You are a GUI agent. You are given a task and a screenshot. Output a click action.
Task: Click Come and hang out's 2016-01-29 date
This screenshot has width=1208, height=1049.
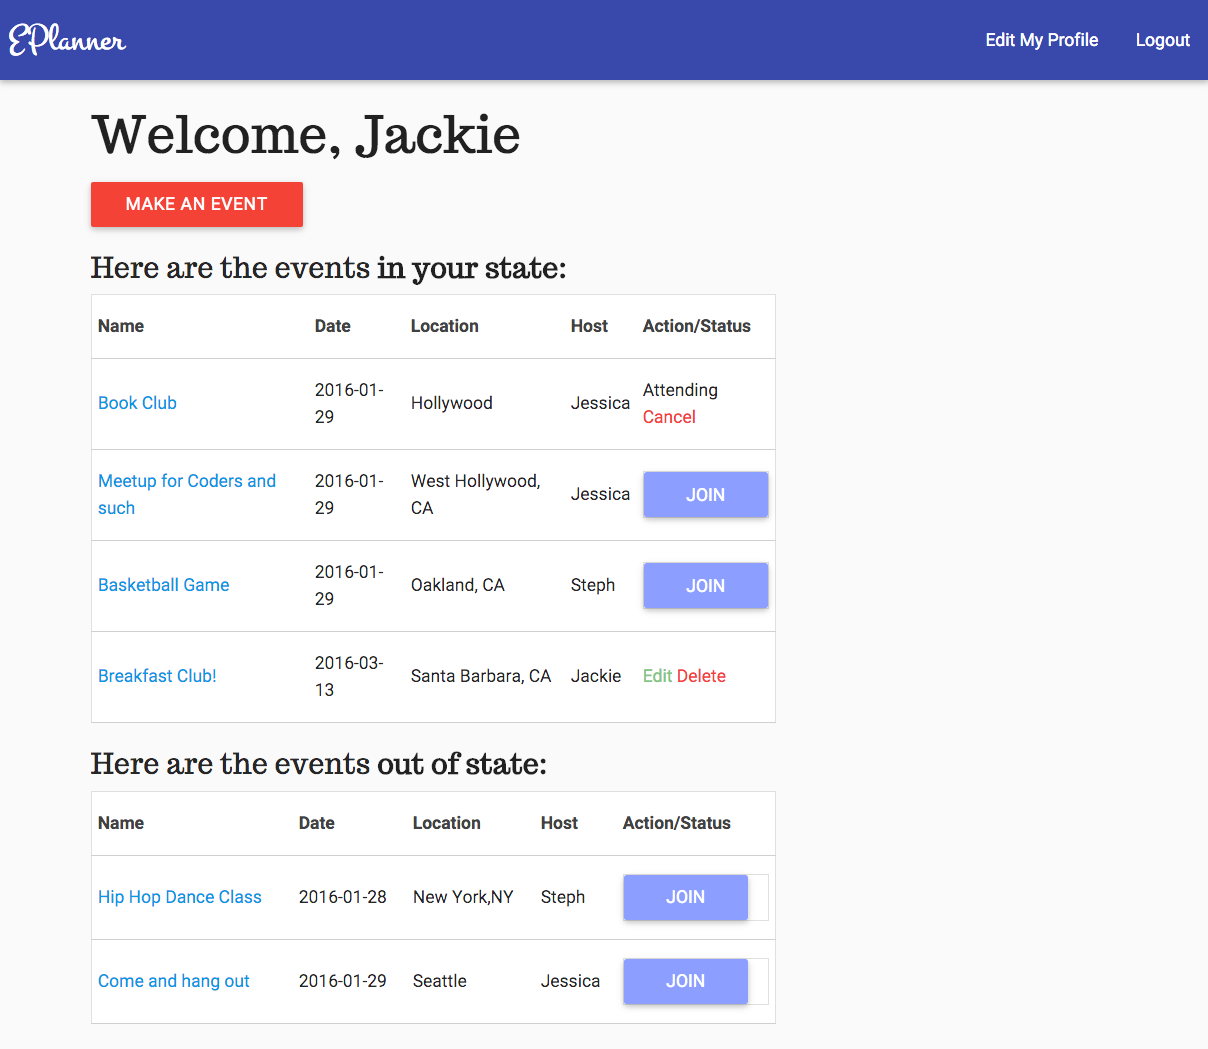pos(343,981)
